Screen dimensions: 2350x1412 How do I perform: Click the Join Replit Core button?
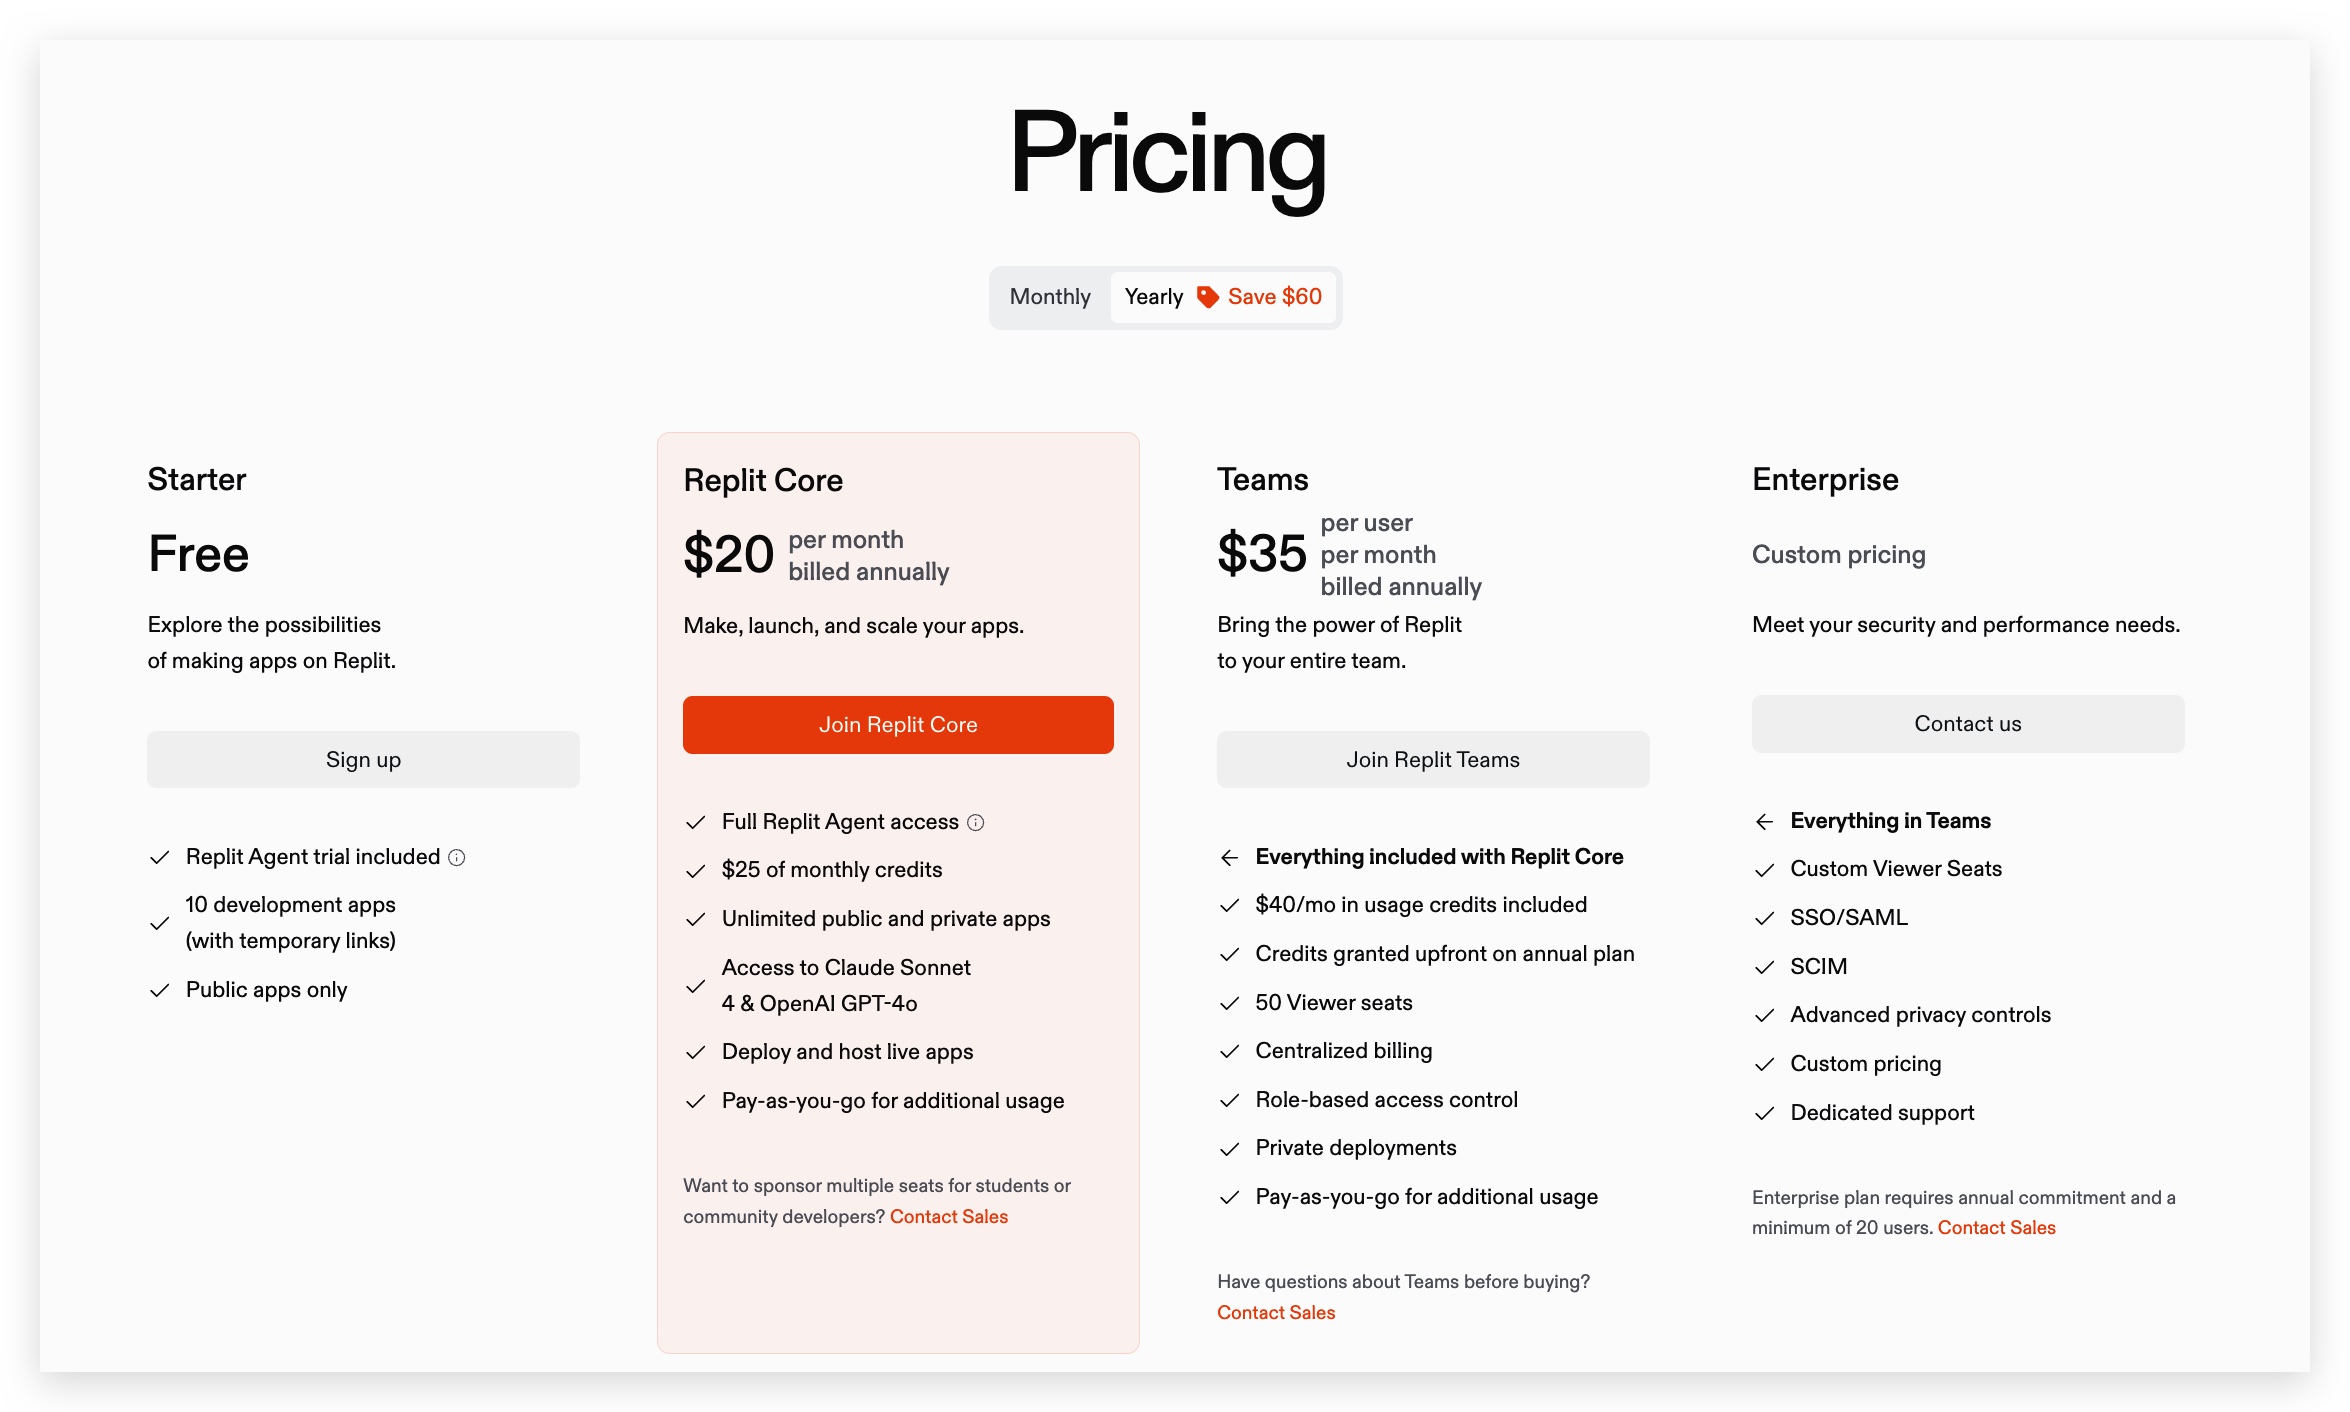pyautogui.click(x=897, y=725)
